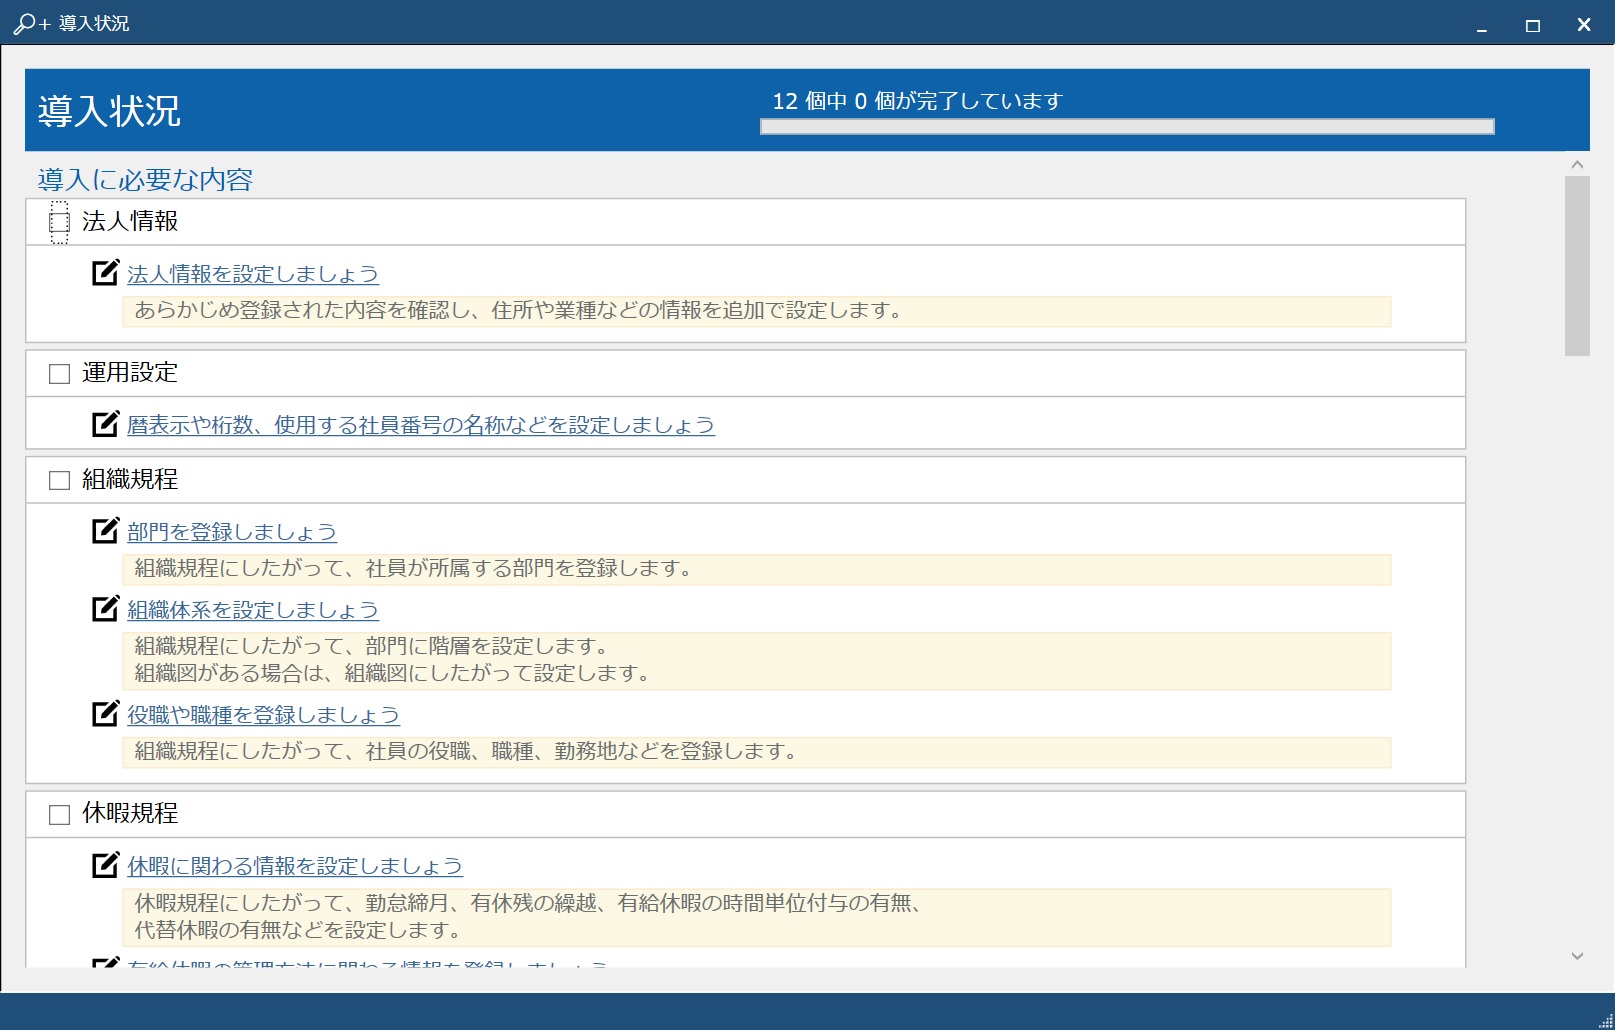Open the 法人情報を設定しましょう link
This screenshot has height=1030, width=1615.
253,274
